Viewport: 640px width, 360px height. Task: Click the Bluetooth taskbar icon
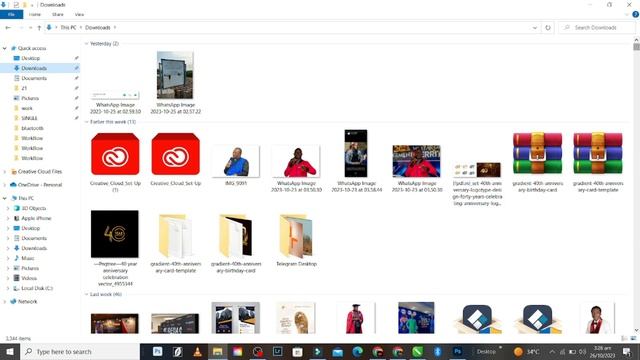pyautogui.click(x=438, y=351)
